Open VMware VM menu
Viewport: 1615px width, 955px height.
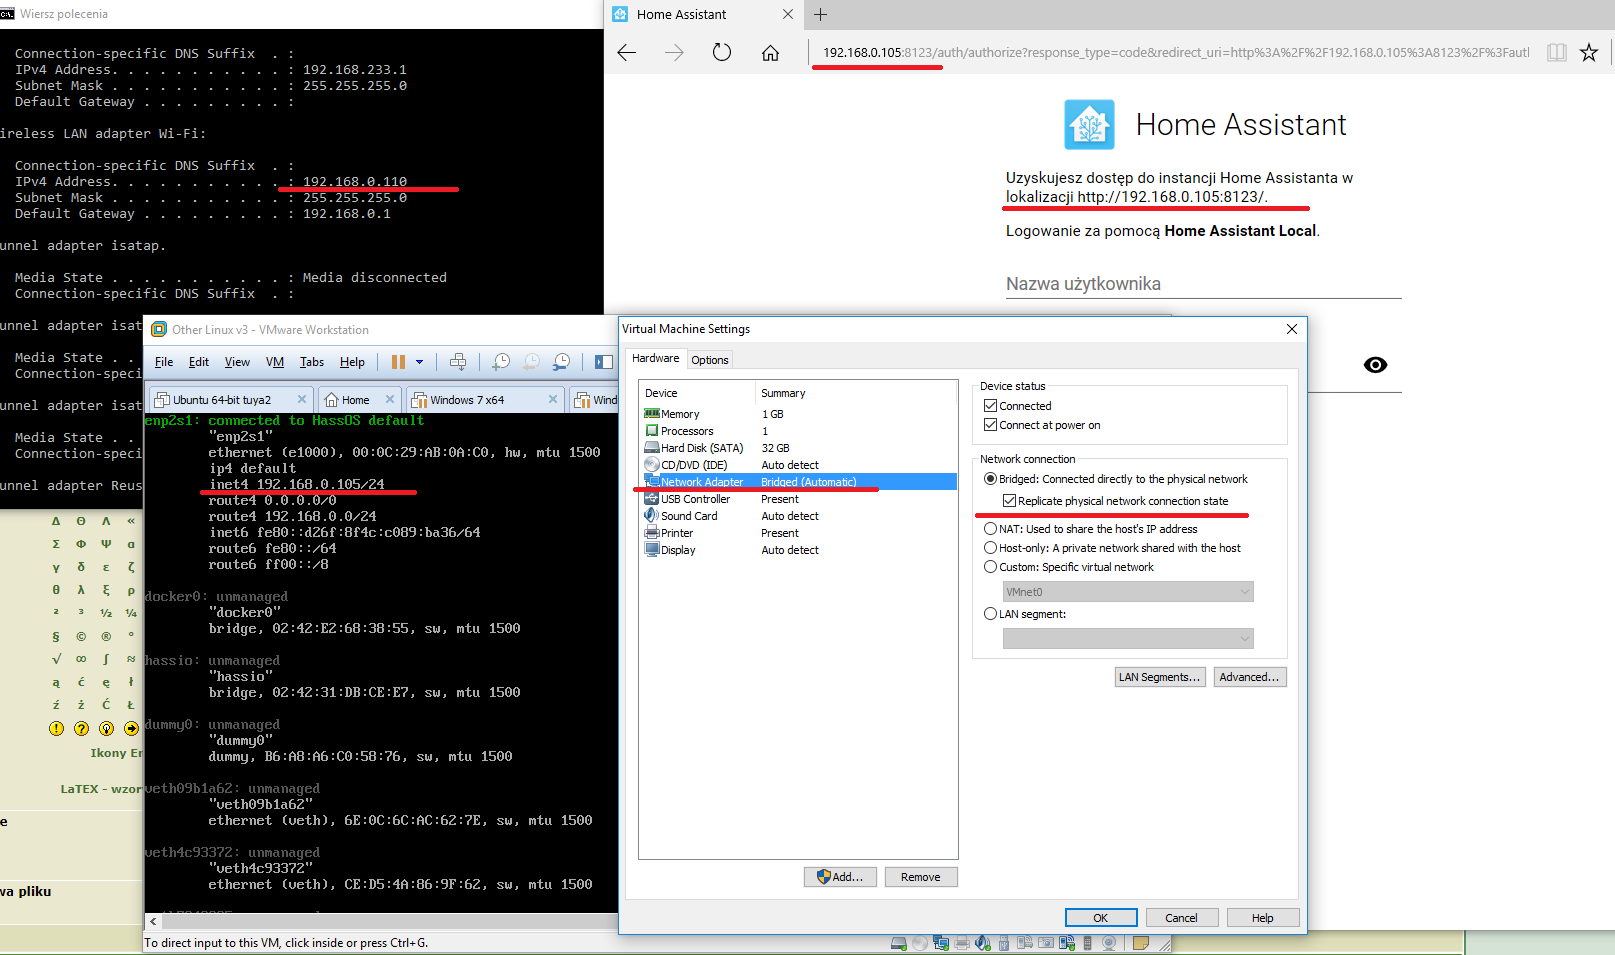pos(275,362)
